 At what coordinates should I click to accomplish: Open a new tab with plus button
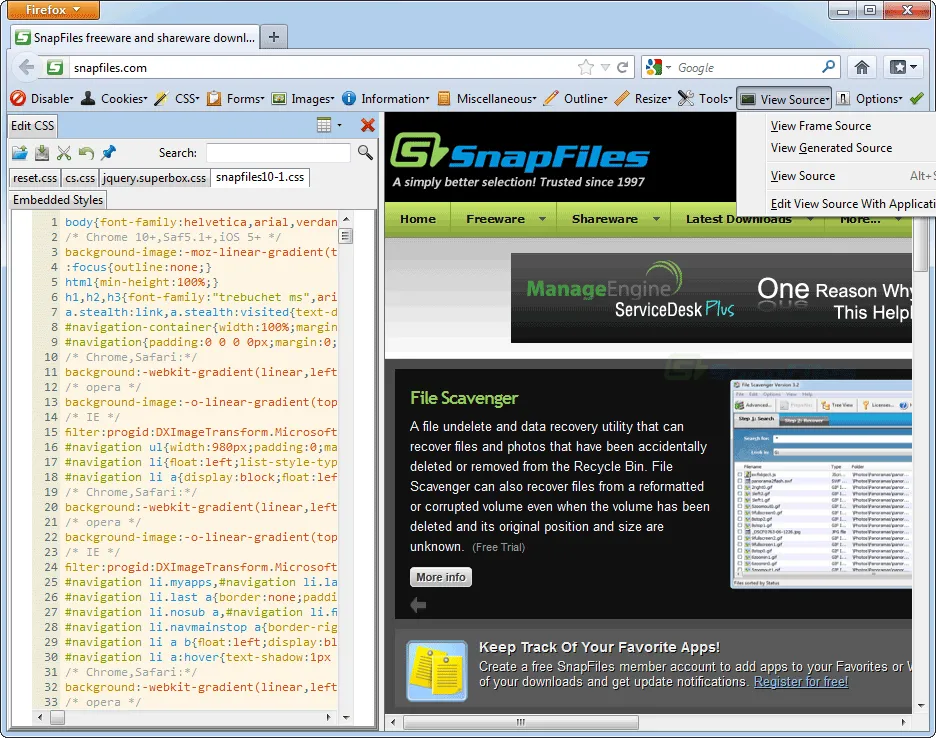click(x=273, y=37)
